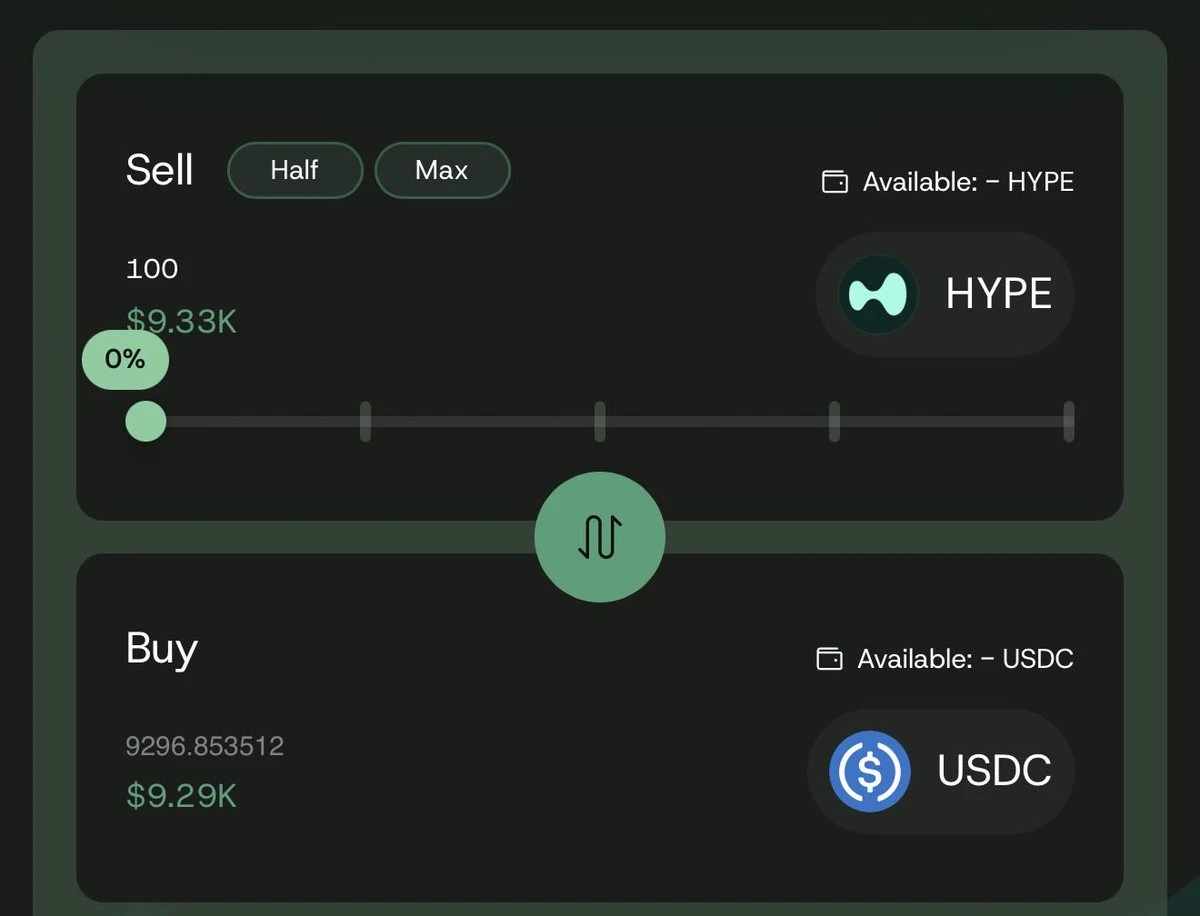
Task: Click the 'Available: – HYPE' balance text
Action: click(x=968, y=182)
